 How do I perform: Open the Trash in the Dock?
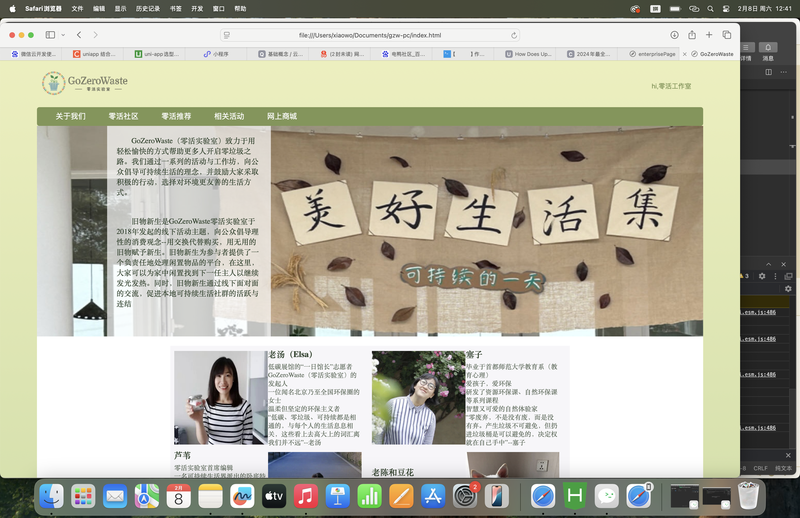pyautogui.click(x=748, y=496)
